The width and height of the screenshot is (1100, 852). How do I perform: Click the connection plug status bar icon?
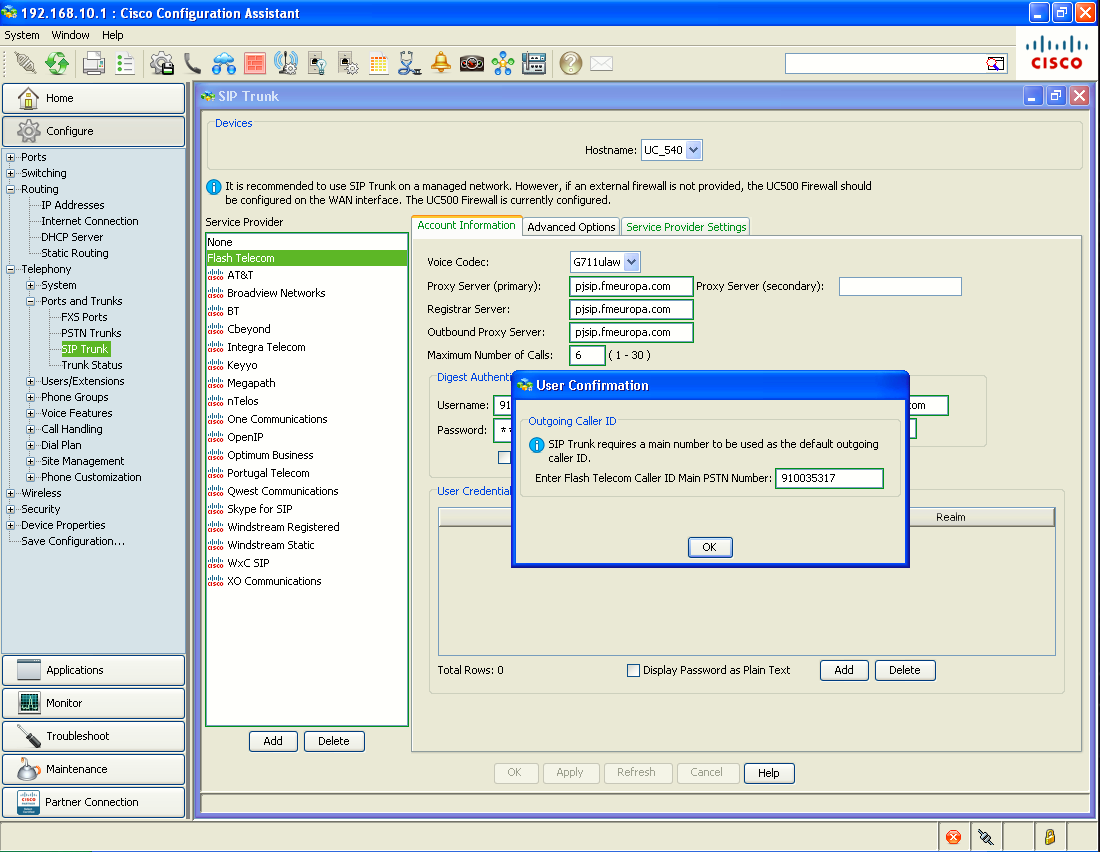[x=986, y=837]
